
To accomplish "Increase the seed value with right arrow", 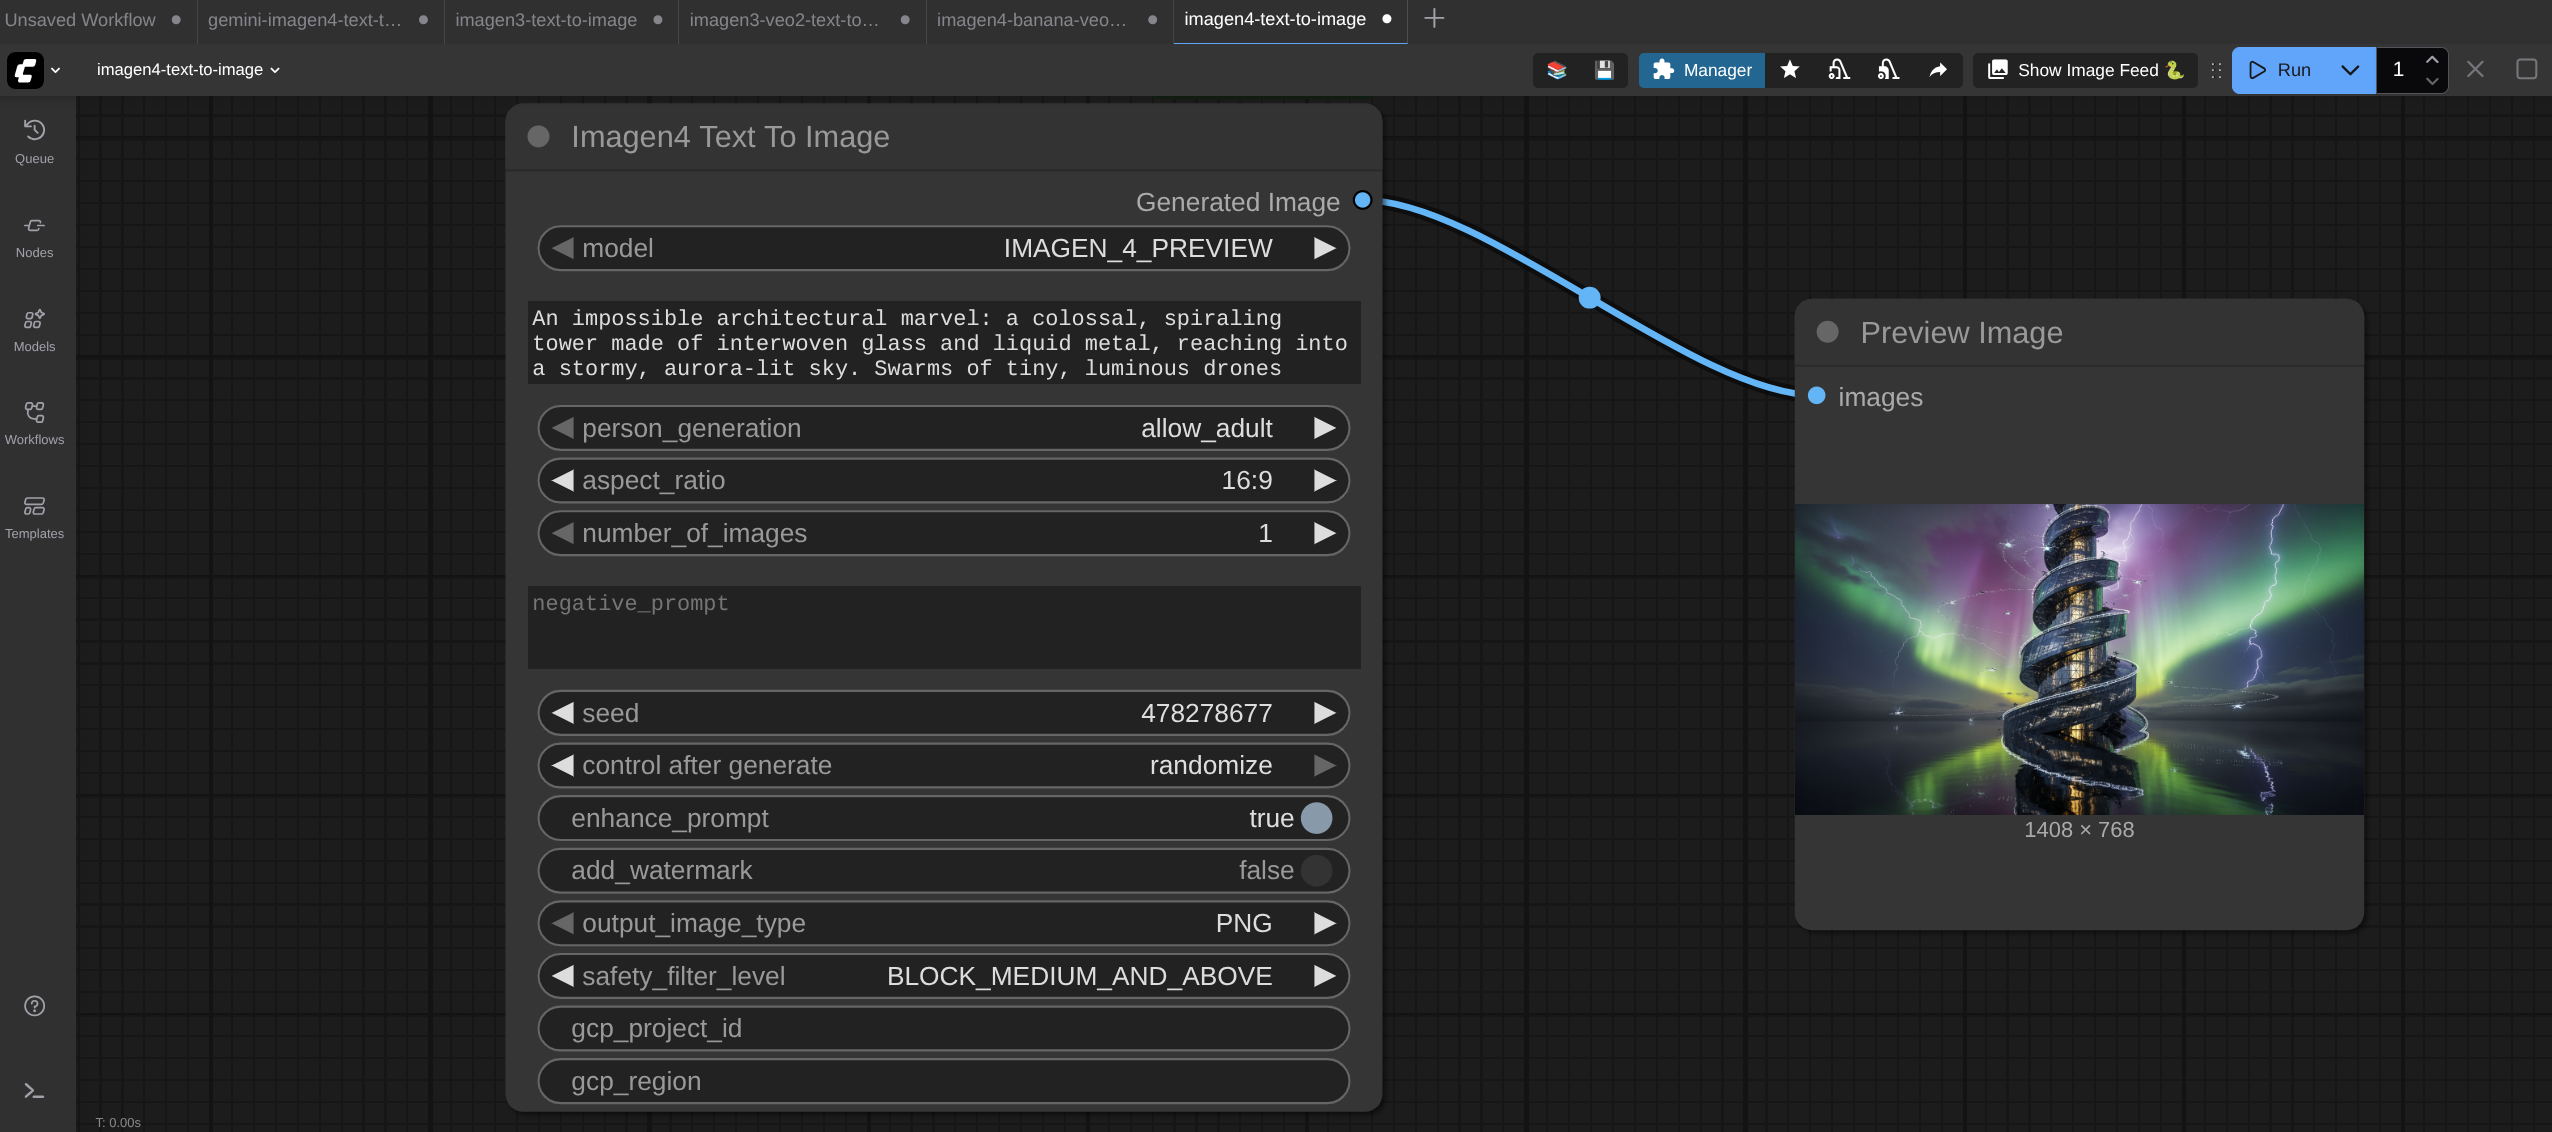I will 1324,713.
